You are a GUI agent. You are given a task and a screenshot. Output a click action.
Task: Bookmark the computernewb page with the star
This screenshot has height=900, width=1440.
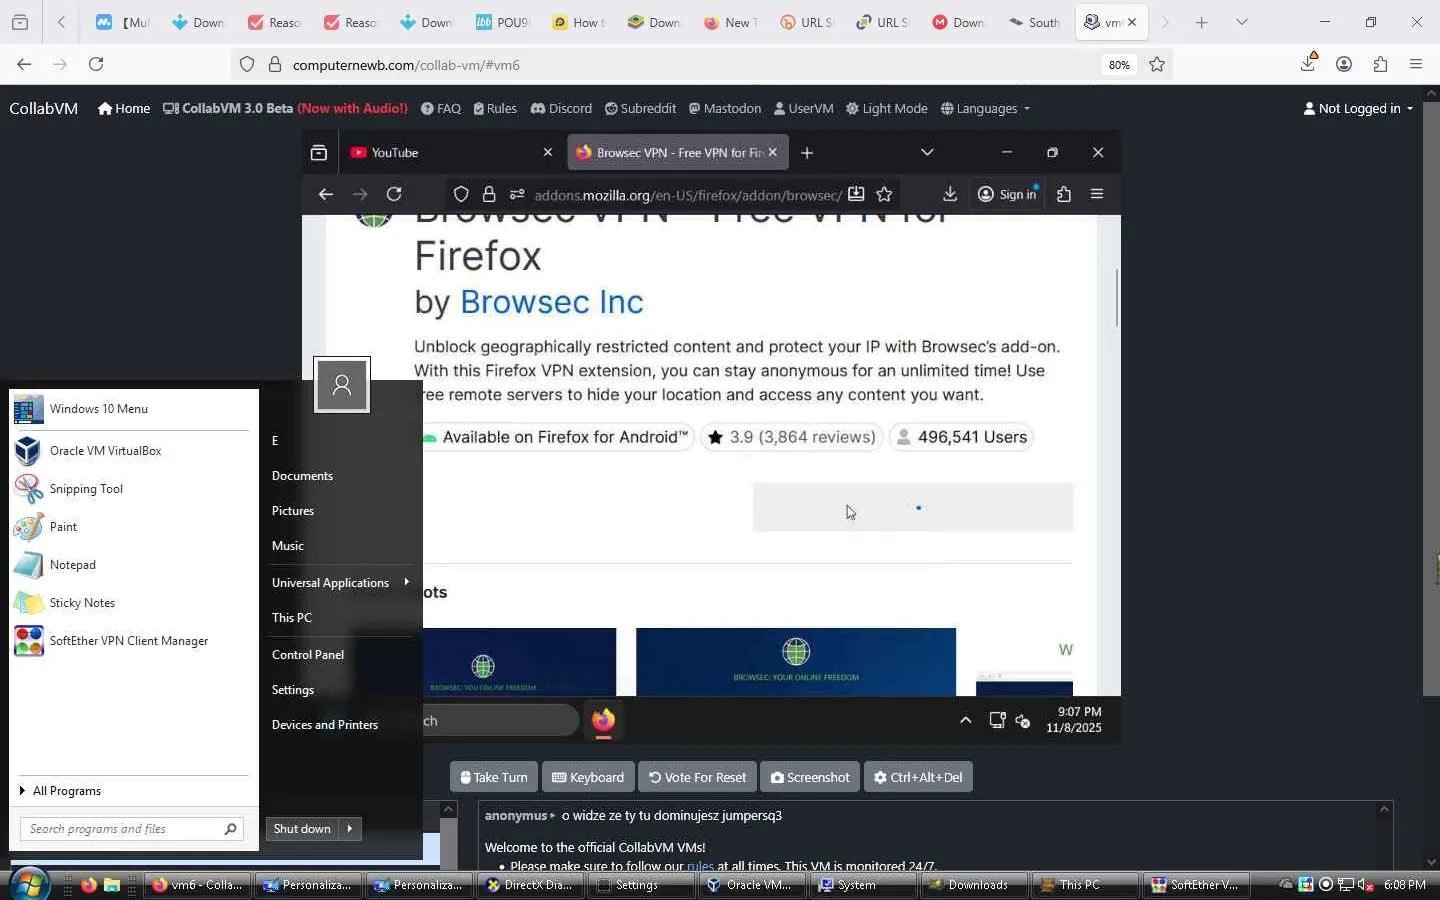click(x=1157, y=65)
